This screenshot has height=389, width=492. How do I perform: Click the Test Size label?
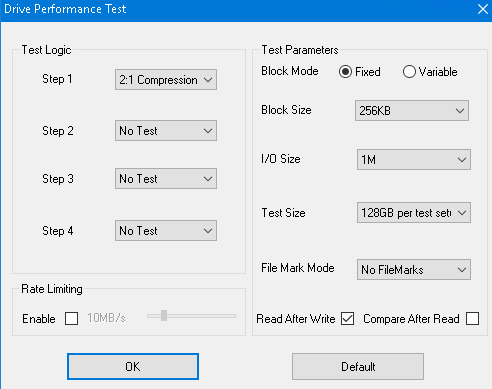[x=283, y=213]
